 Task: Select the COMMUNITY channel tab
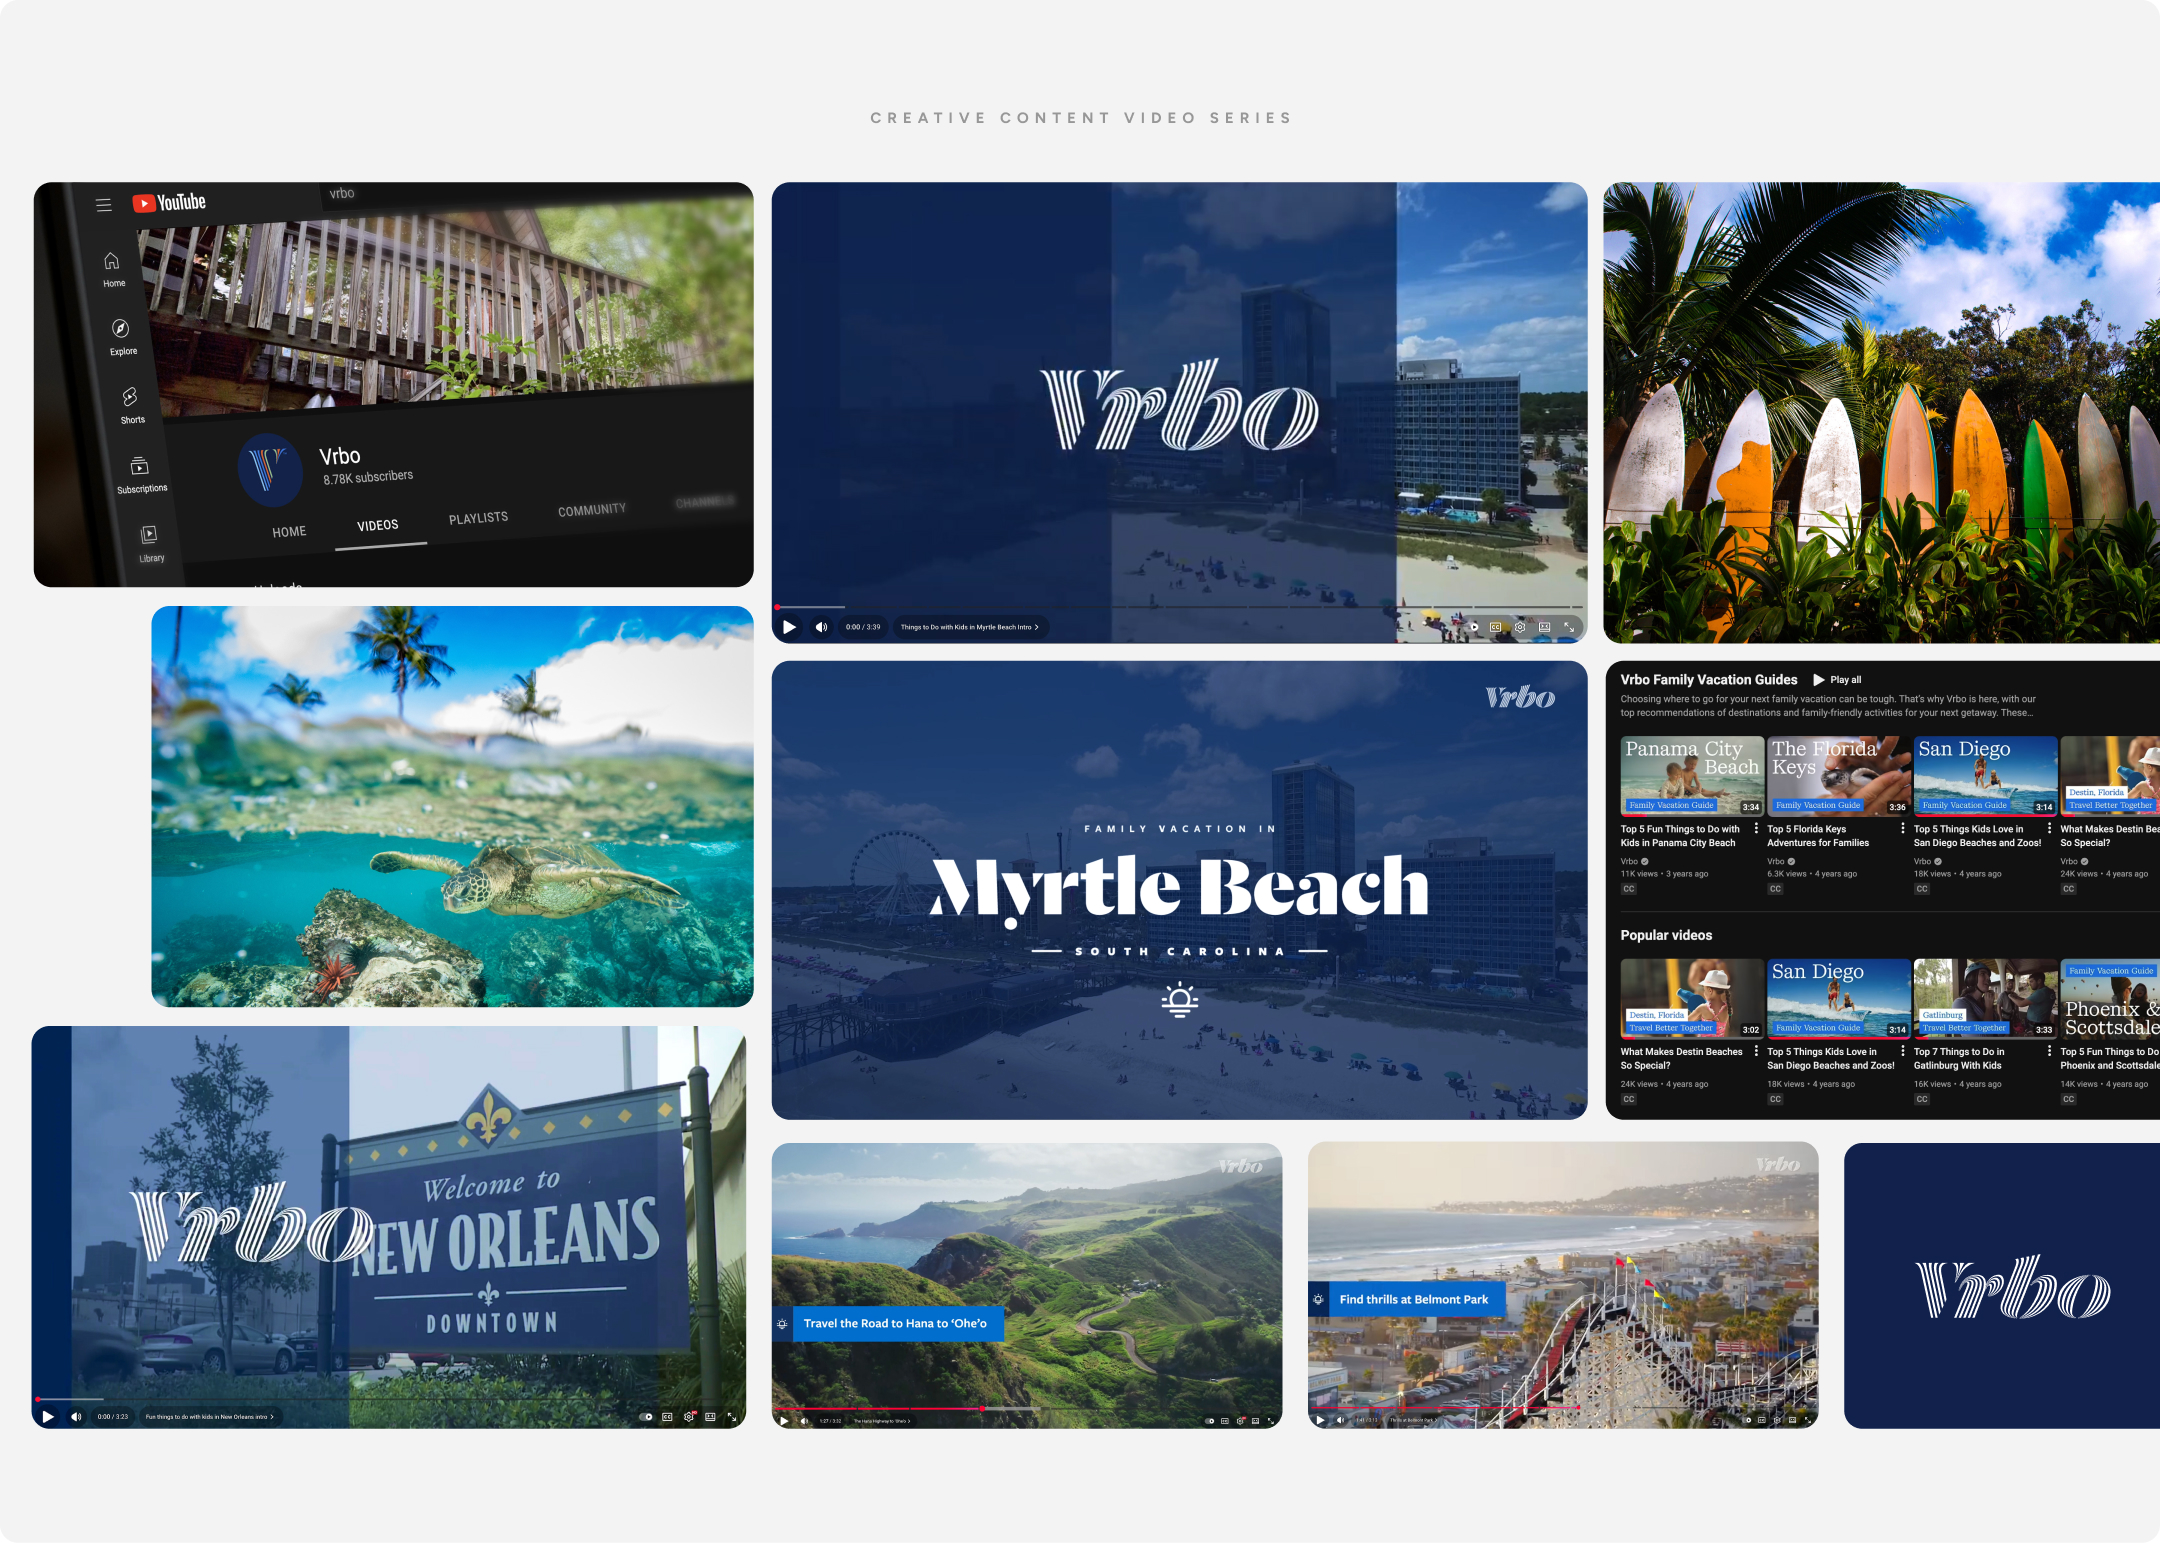(592, 510)
